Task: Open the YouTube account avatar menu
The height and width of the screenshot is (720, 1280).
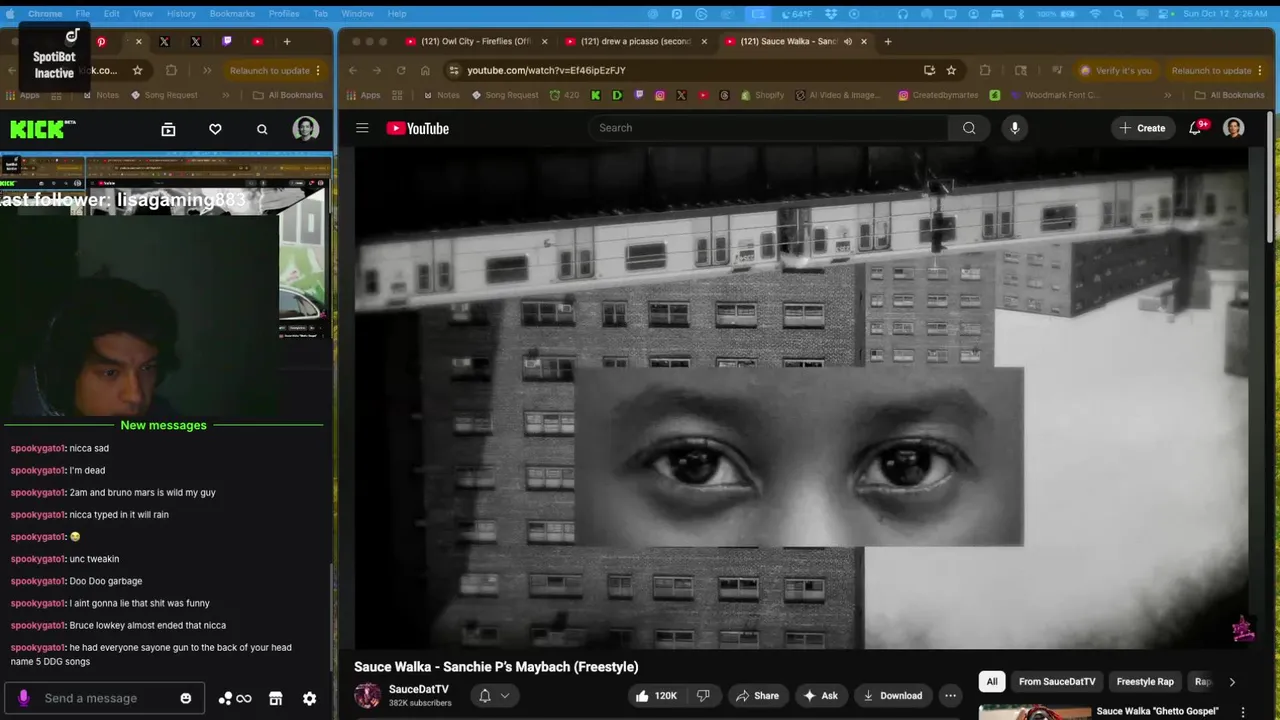Action: coord(1234,128)
